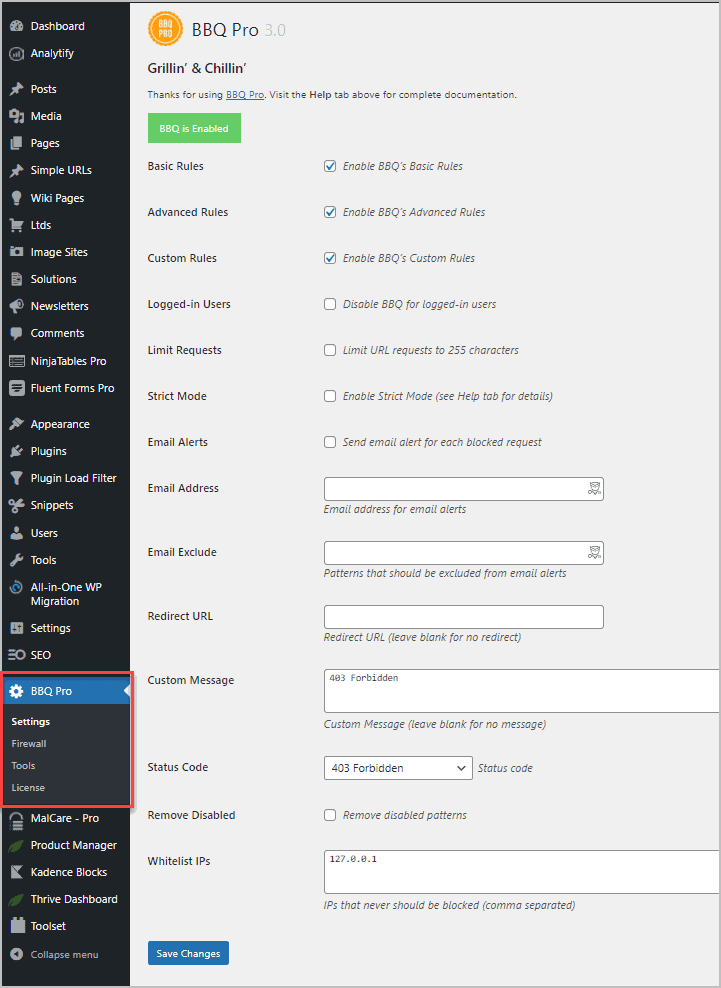Image resolution: width=721 pixels, height=988 pixels.
Task: Click the Kadence Blocks K icon
Action: (16, 873)
